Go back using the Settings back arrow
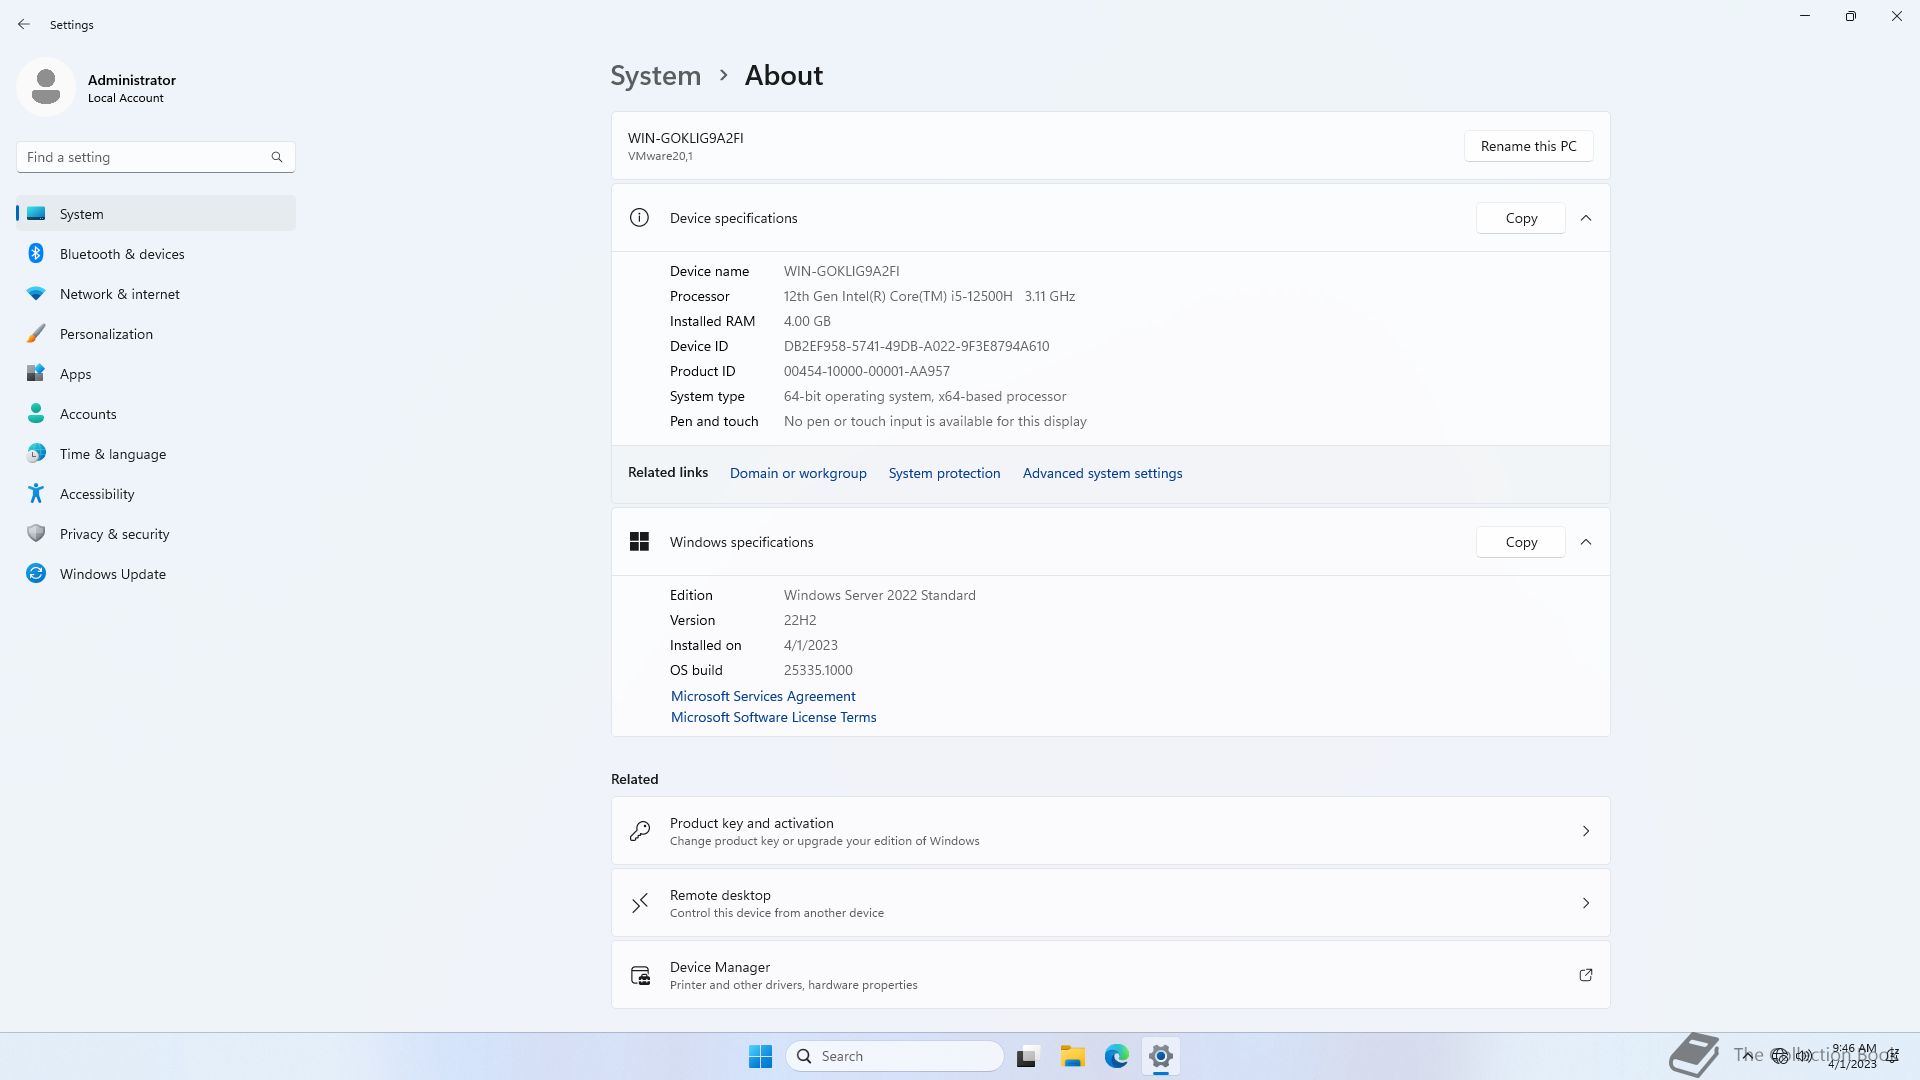The width and height of the screenshot is (1920, 1080). (x=24, y=24)
